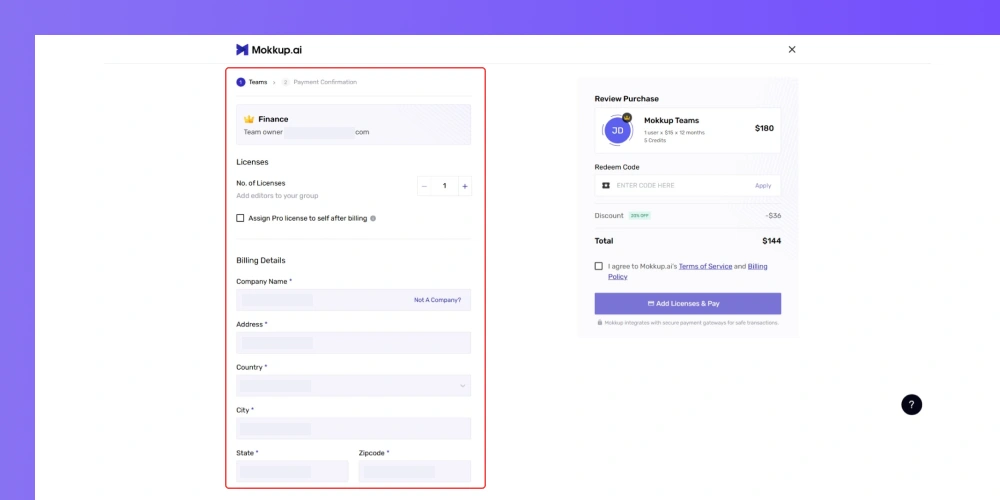Focus the Zipcode input field
This screenshot has width=1000, height=500.
point(415,471)
